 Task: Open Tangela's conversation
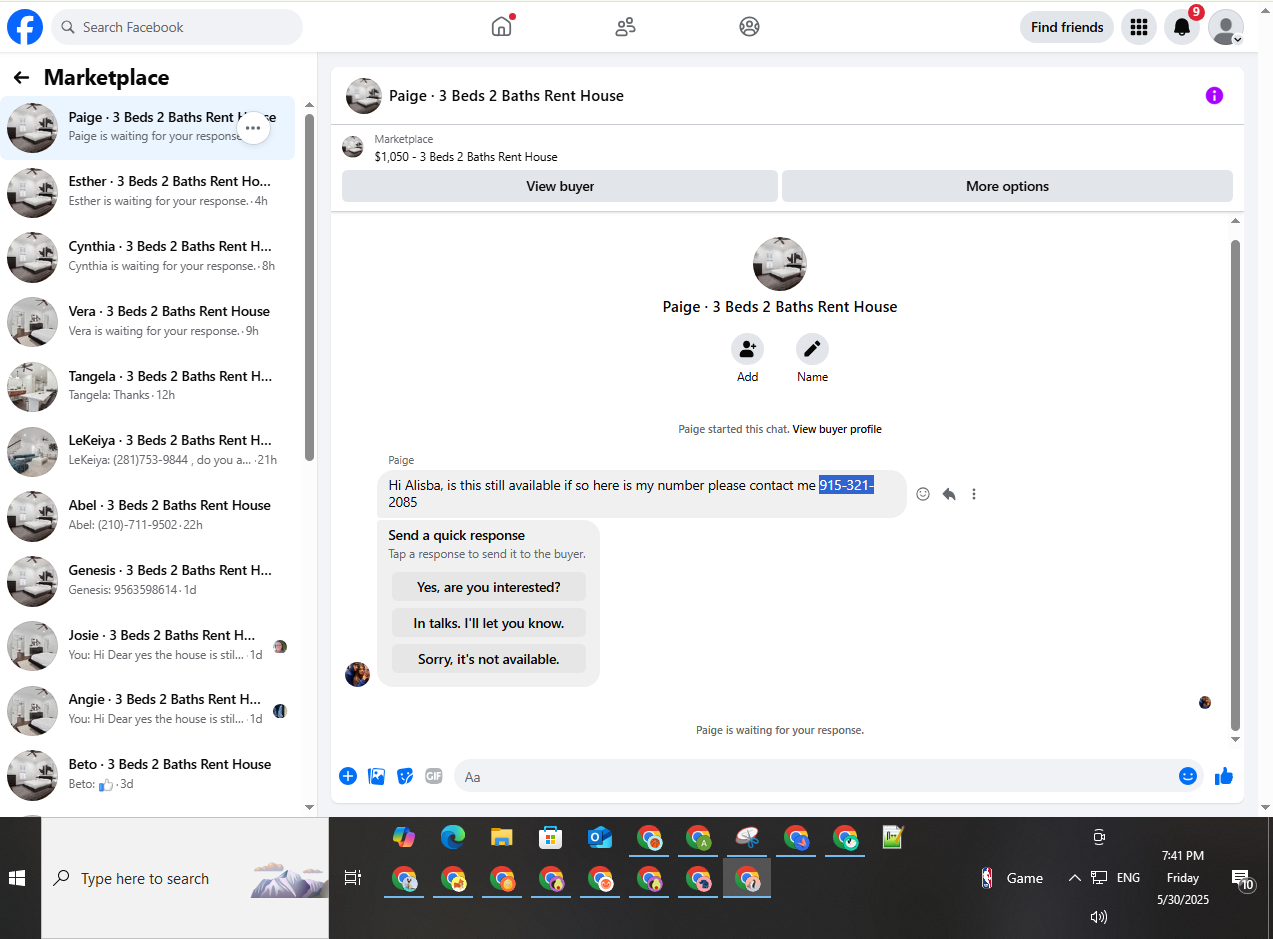(148, 387)
